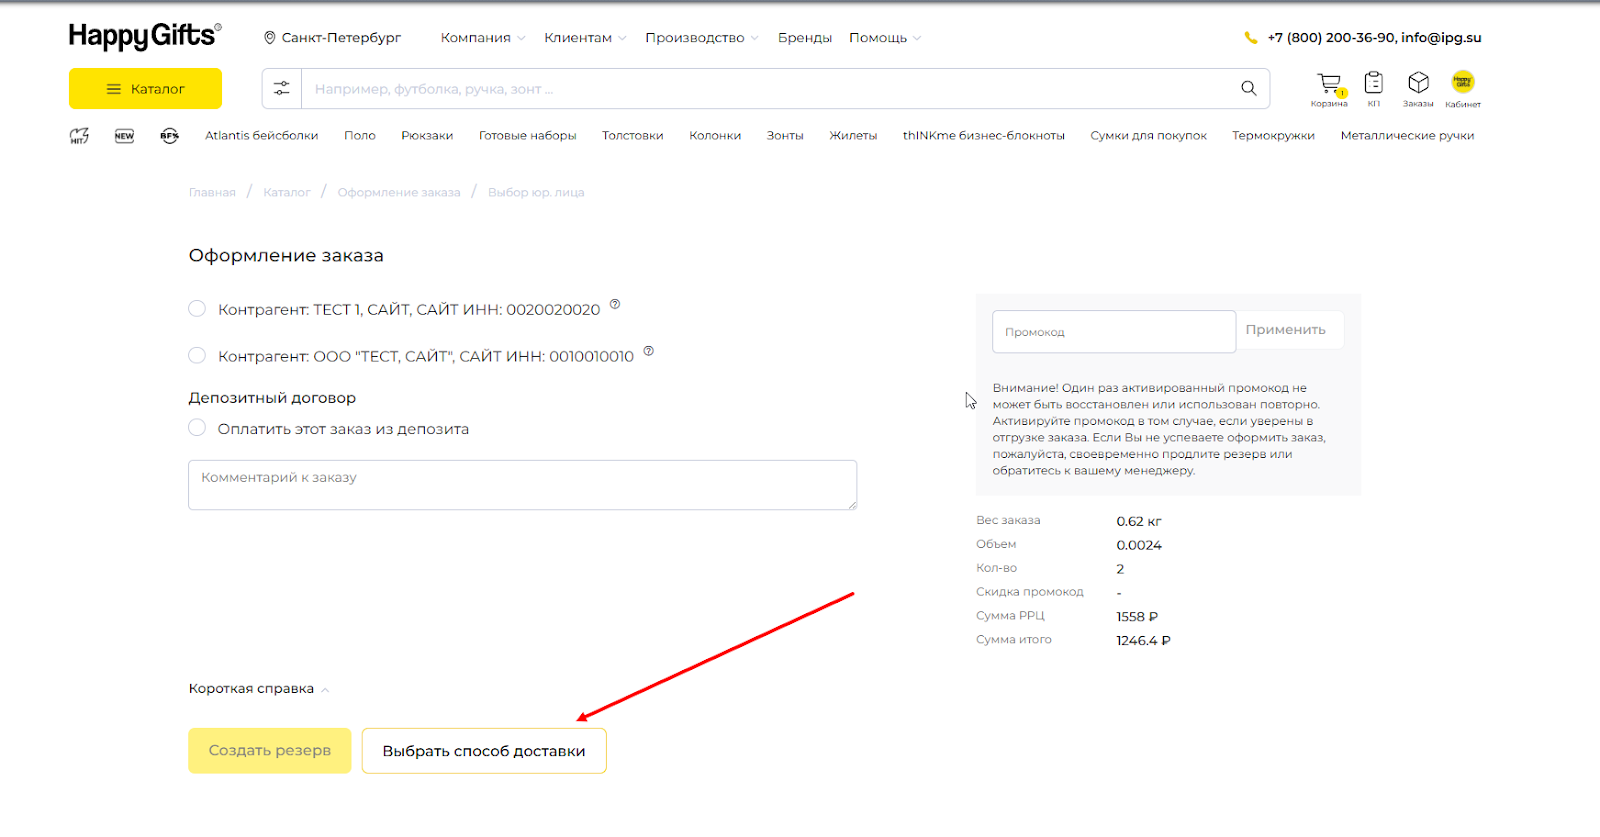This screenshot has height=837, width=1600.
Task: Click the Создать резерв button
Action: pos(269,751)
